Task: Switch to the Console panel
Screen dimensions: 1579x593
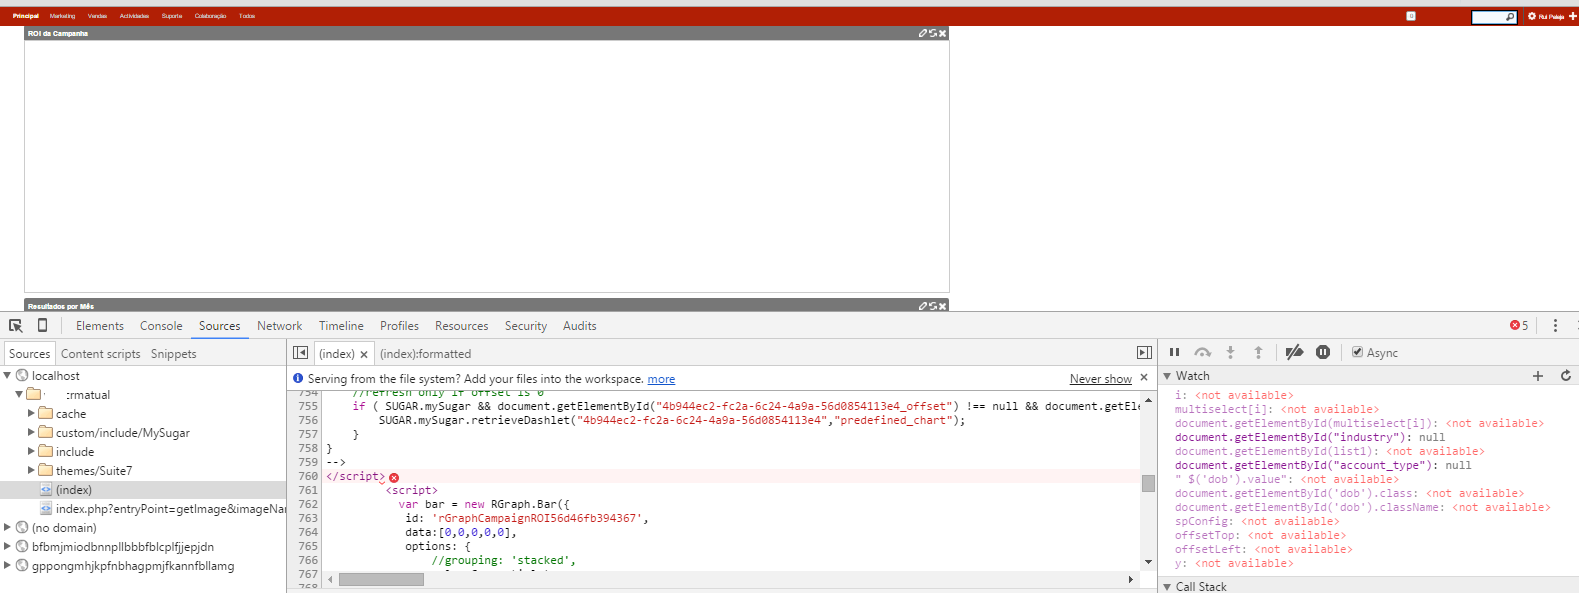Action: click(161, 326)
